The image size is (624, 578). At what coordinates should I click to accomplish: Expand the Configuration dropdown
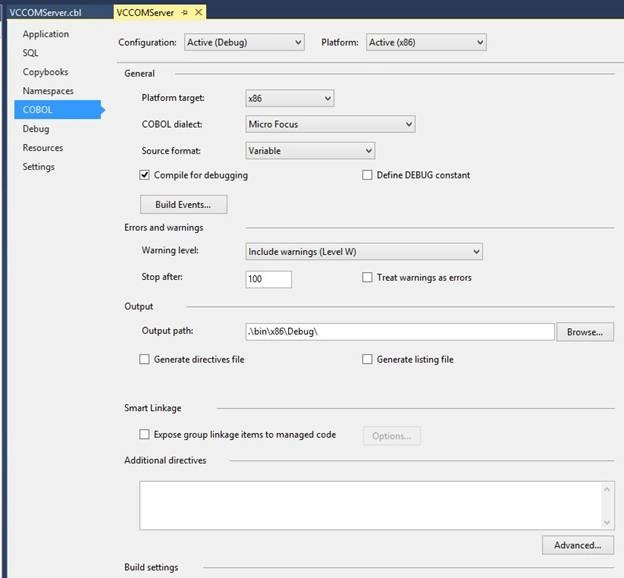pyautogui.click(x=244, y=42)
